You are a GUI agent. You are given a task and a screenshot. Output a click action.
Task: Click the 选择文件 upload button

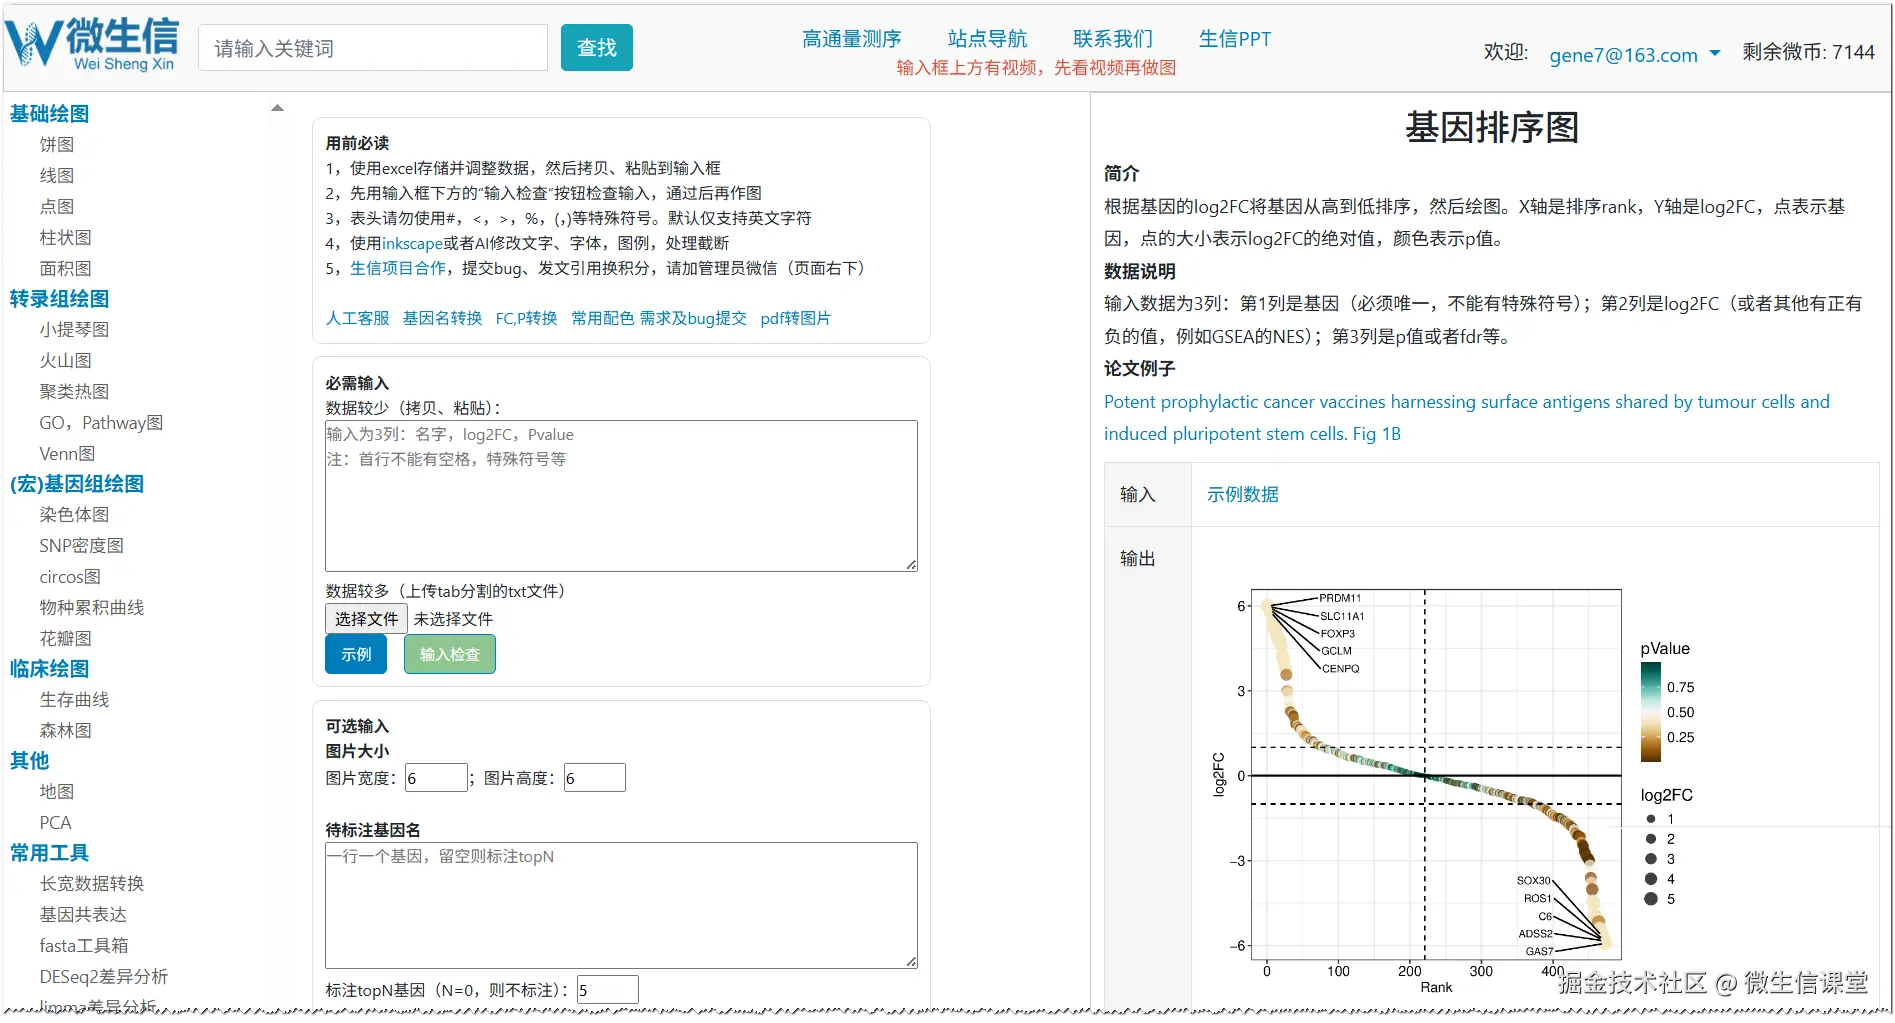click(366, 619)
